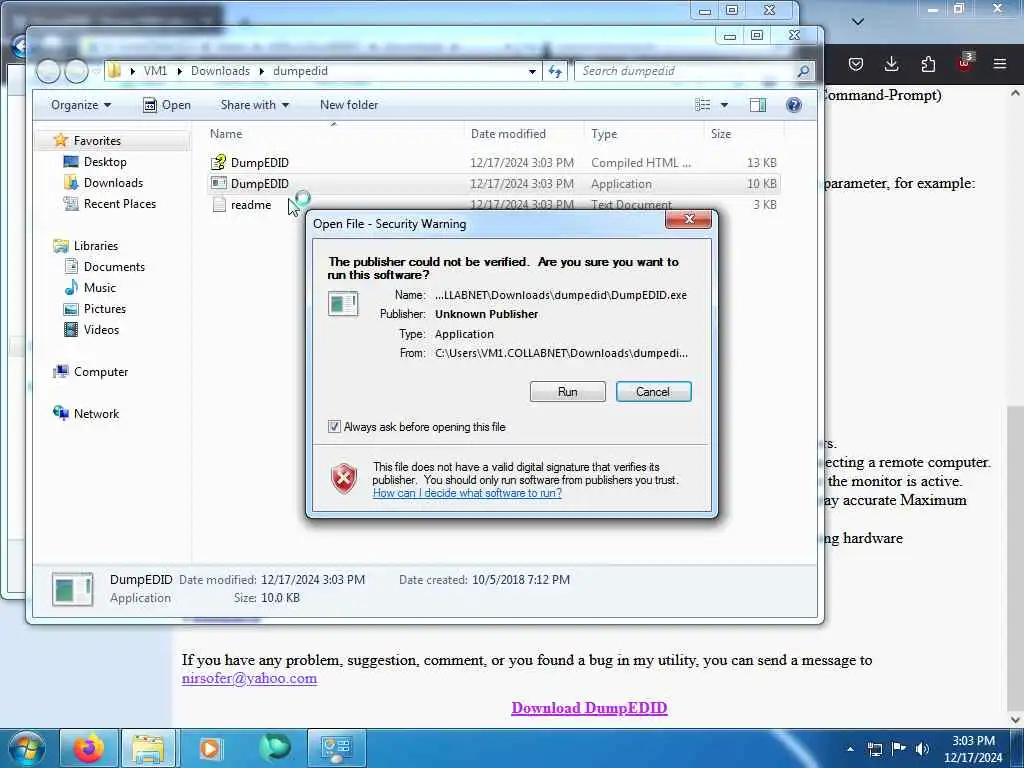
Task: Select Favorites in navigation pane
Action: (97, 141)
